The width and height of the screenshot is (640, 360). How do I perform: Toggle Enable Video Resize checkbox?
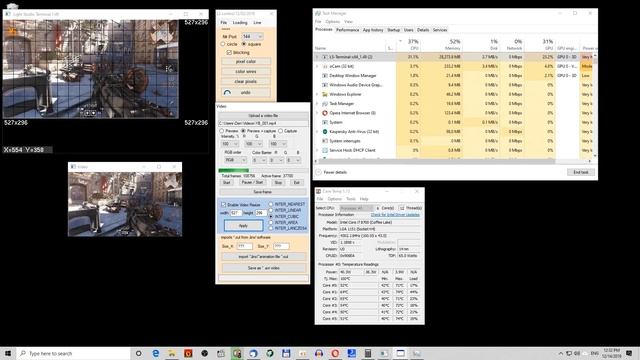[223, 204]
